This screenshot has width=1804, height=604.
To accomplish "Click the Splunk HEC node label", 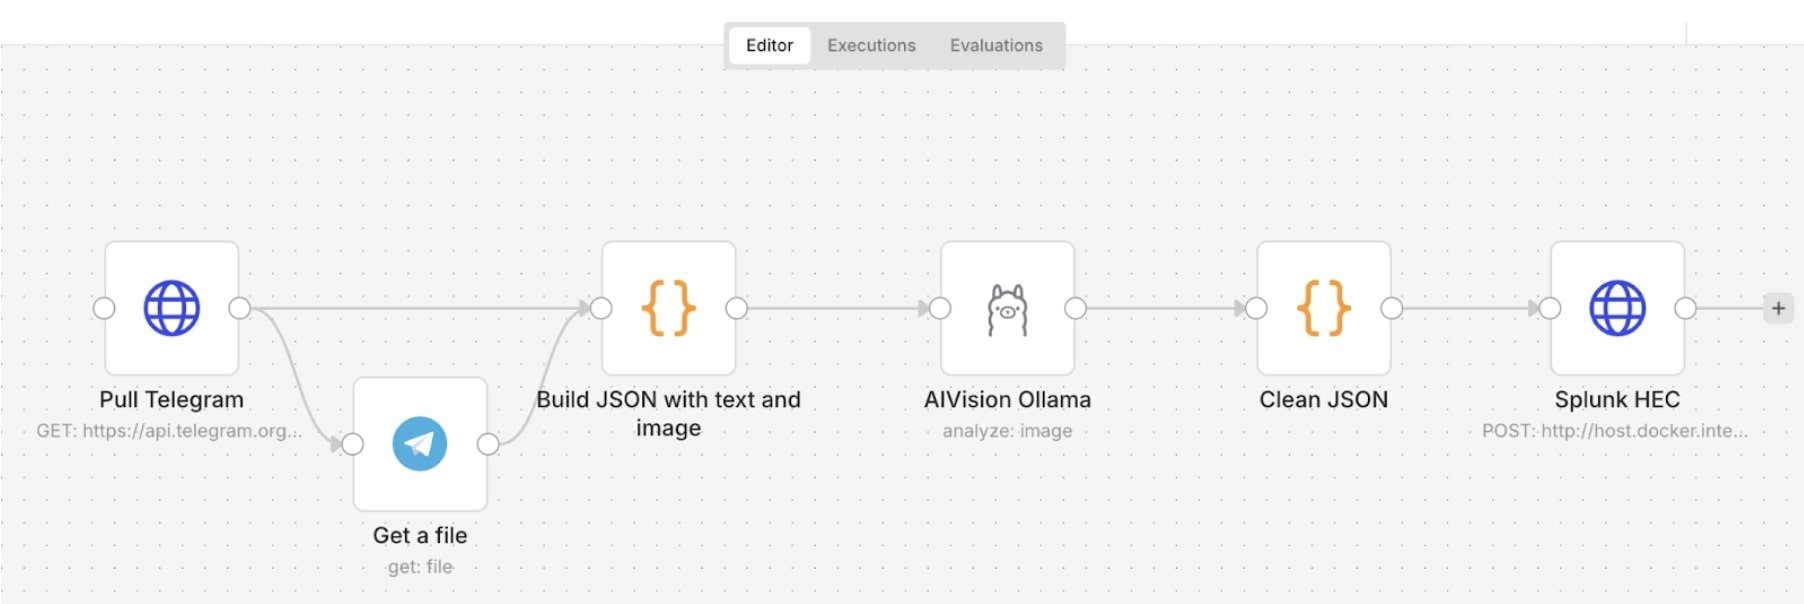I will click(1617, 400).
